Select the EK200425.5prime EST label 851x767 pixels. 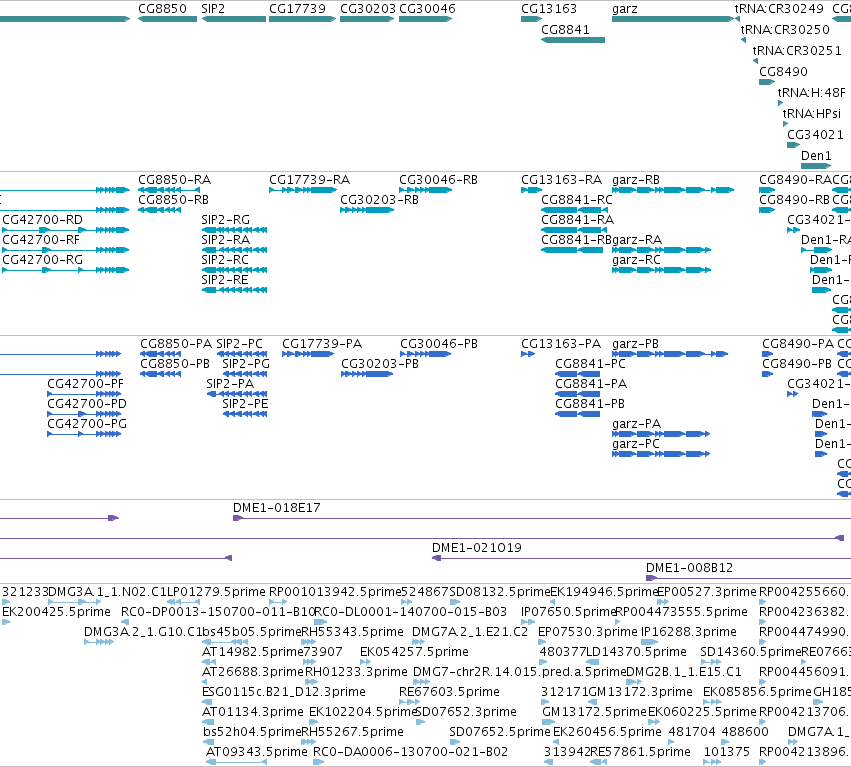coord(56,612)
